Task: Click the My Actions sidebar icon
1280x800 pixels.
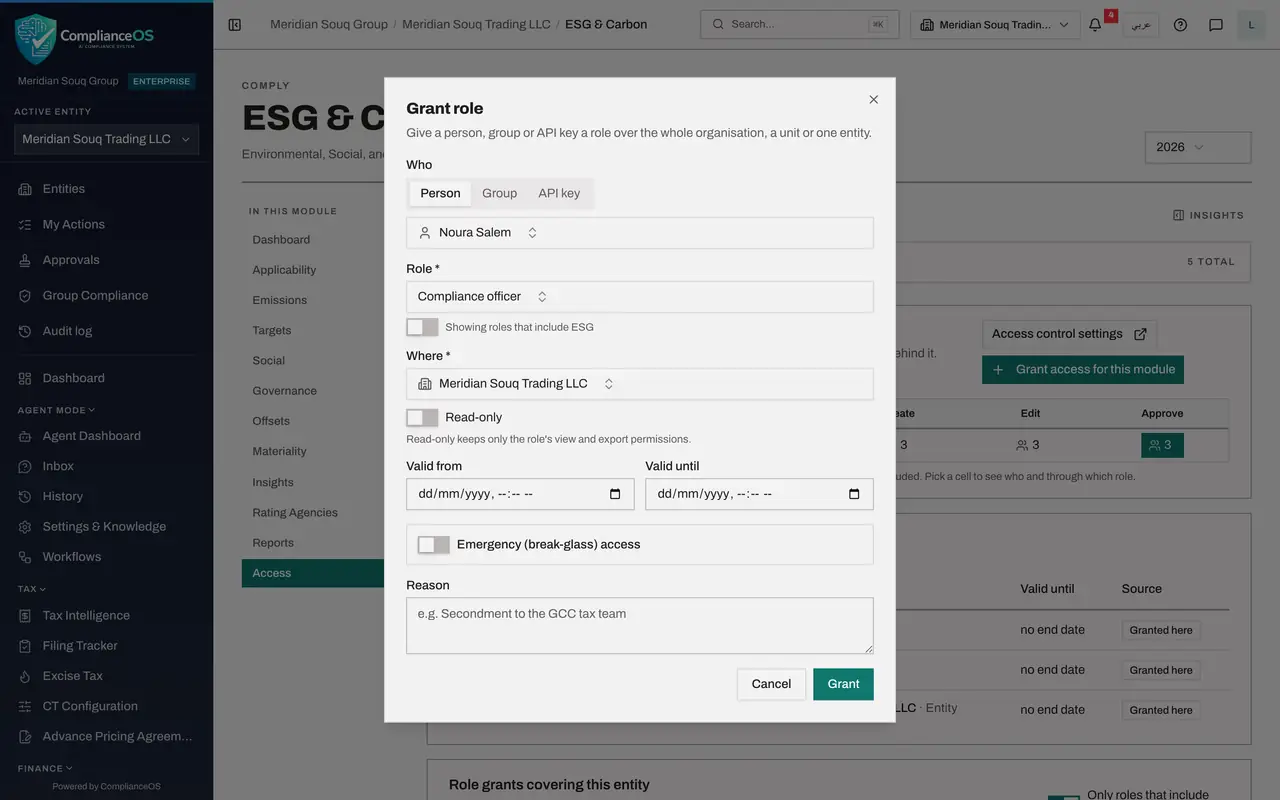Action: click(x=25, y=225)
